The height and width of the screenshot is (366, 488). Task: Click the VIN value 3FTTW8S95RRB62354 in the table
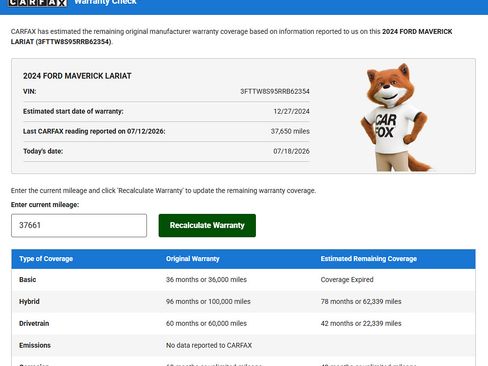275,91
